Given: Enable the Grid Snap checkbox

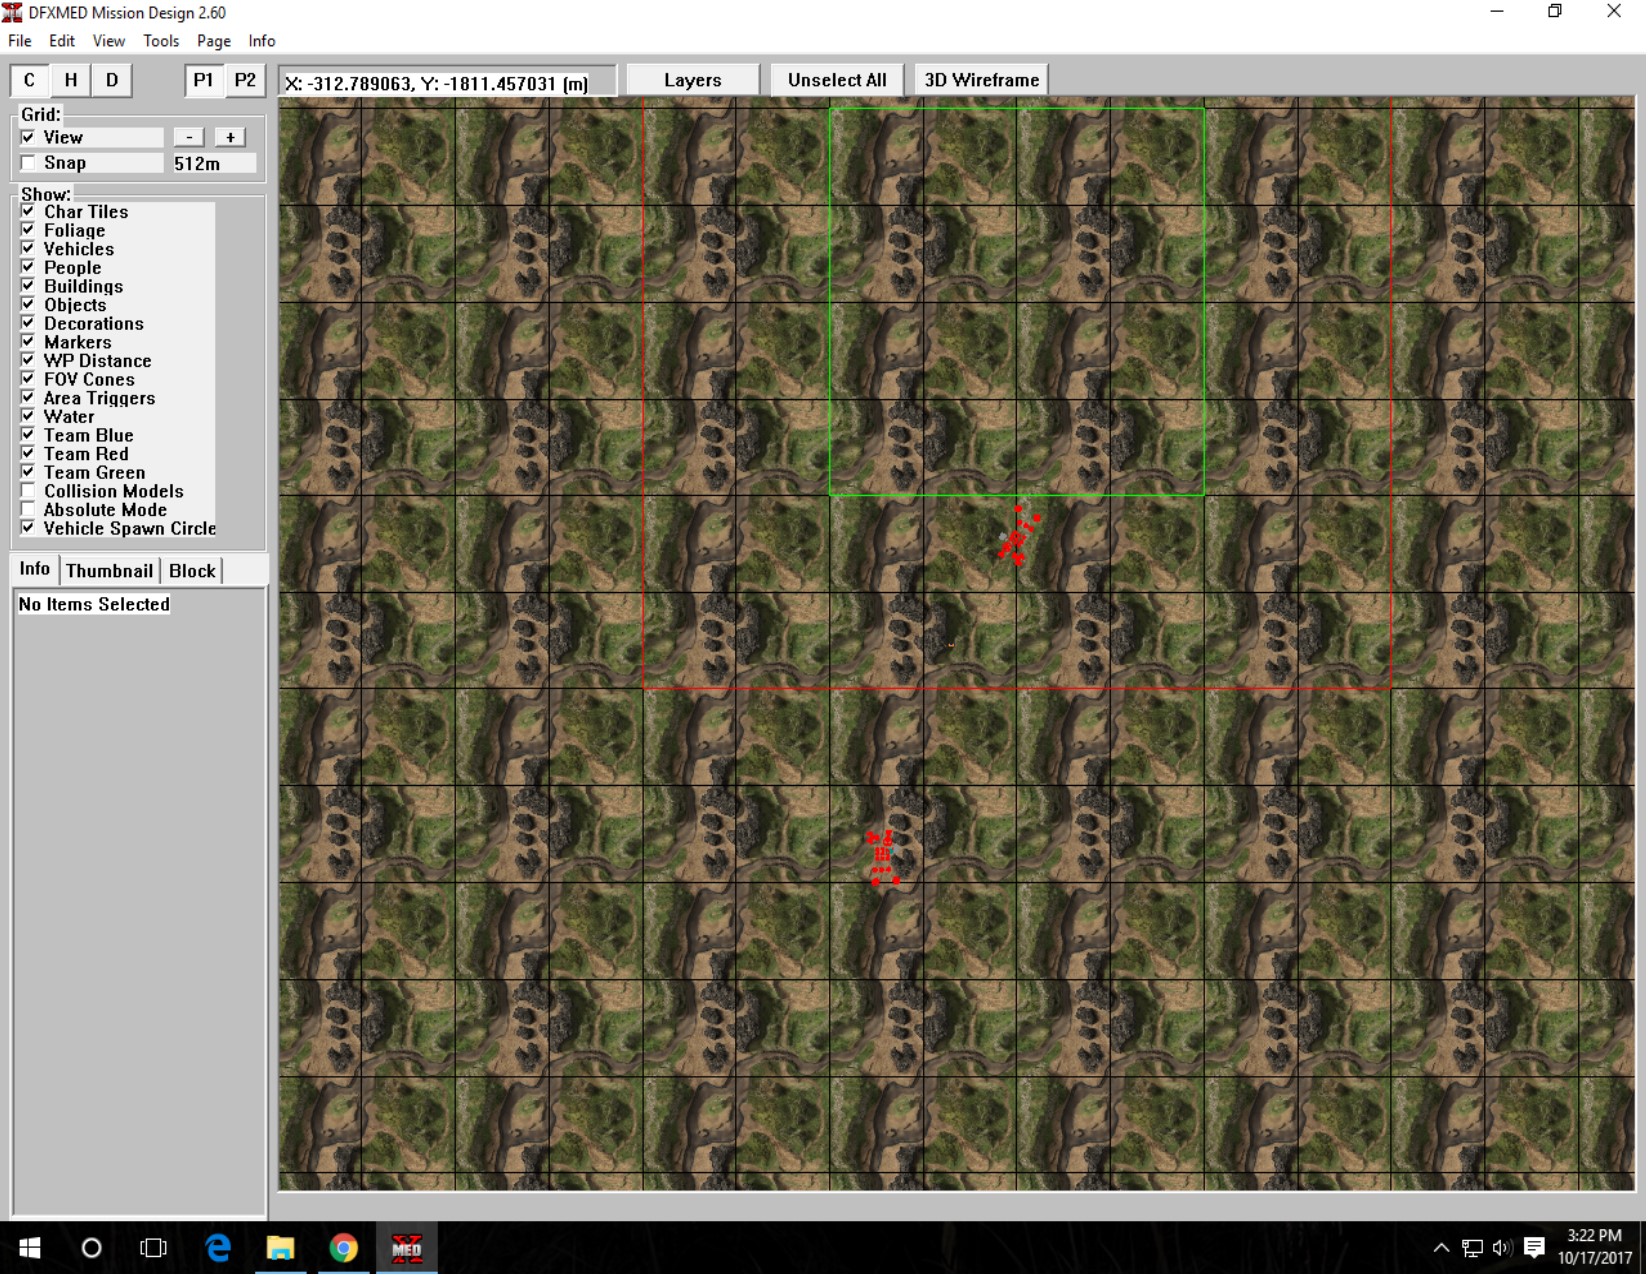Looking at the screenshot, I should click(28, 163).
